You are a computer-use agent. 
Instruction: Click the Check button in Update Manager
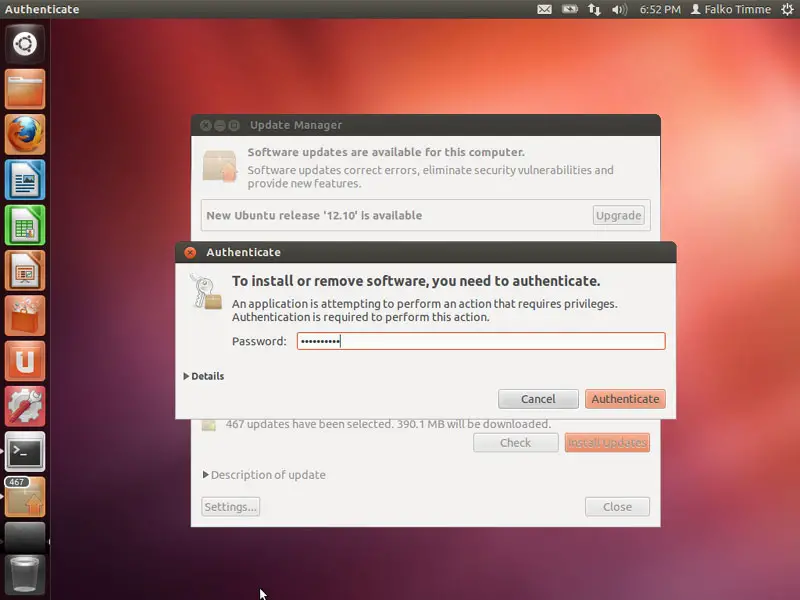515,443
